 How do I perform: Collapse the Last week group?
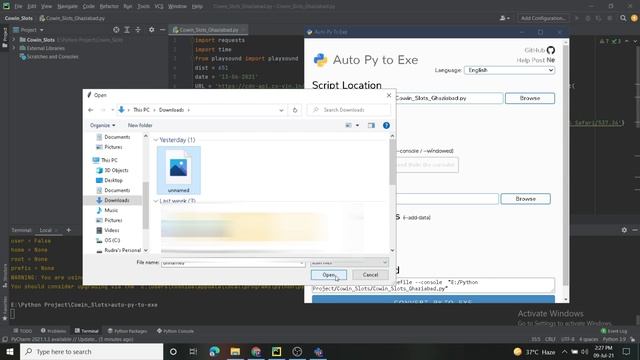[x=156, y=201]
